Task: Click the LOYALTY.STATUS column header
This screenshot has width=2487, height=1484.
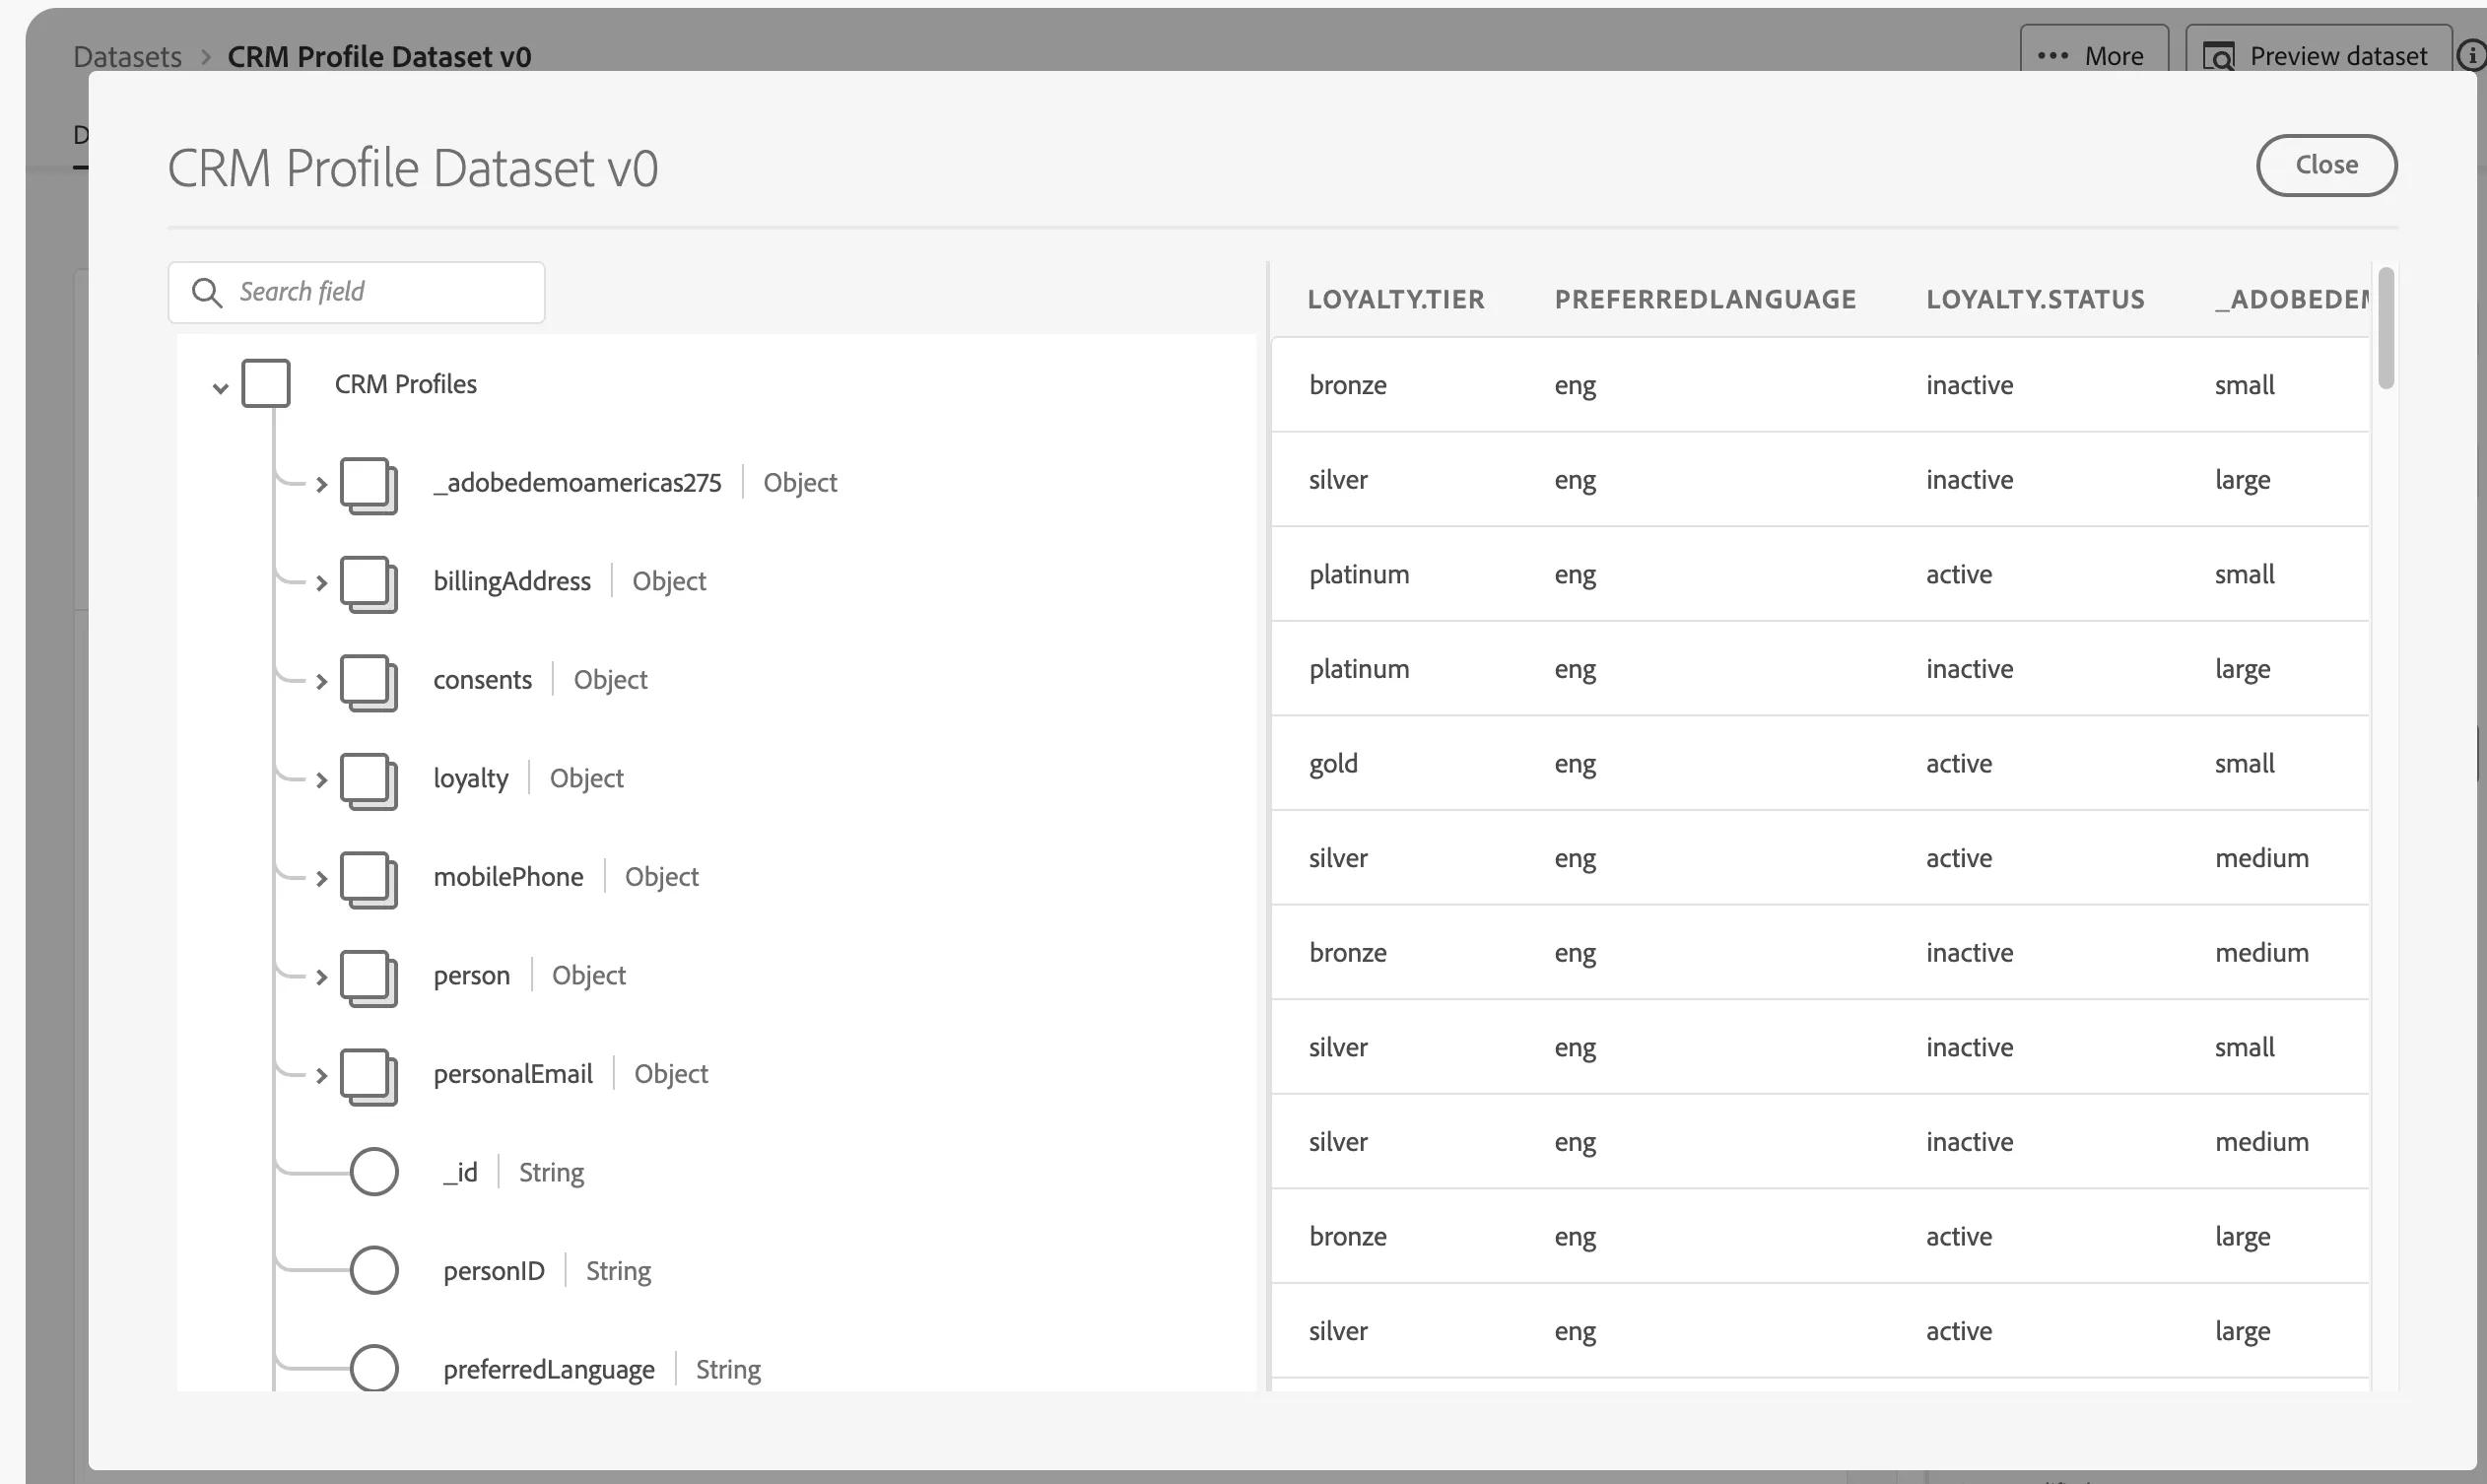Action: coord(2035,299)
